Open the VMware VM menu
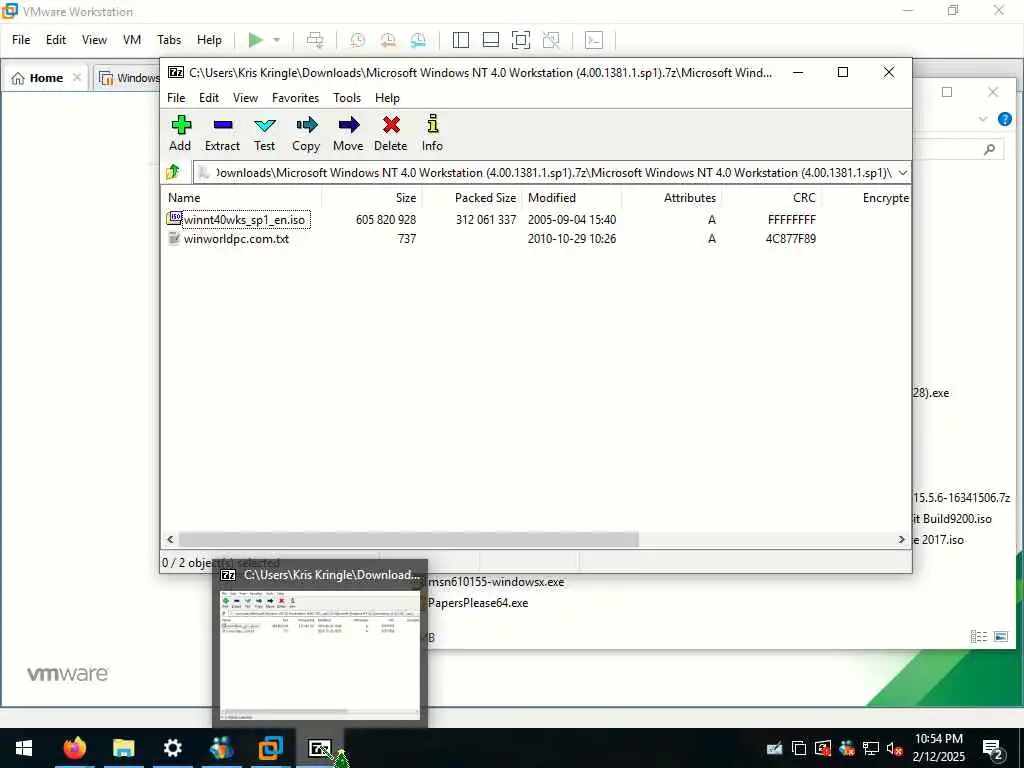1024x768 pixels. (132, 40)
